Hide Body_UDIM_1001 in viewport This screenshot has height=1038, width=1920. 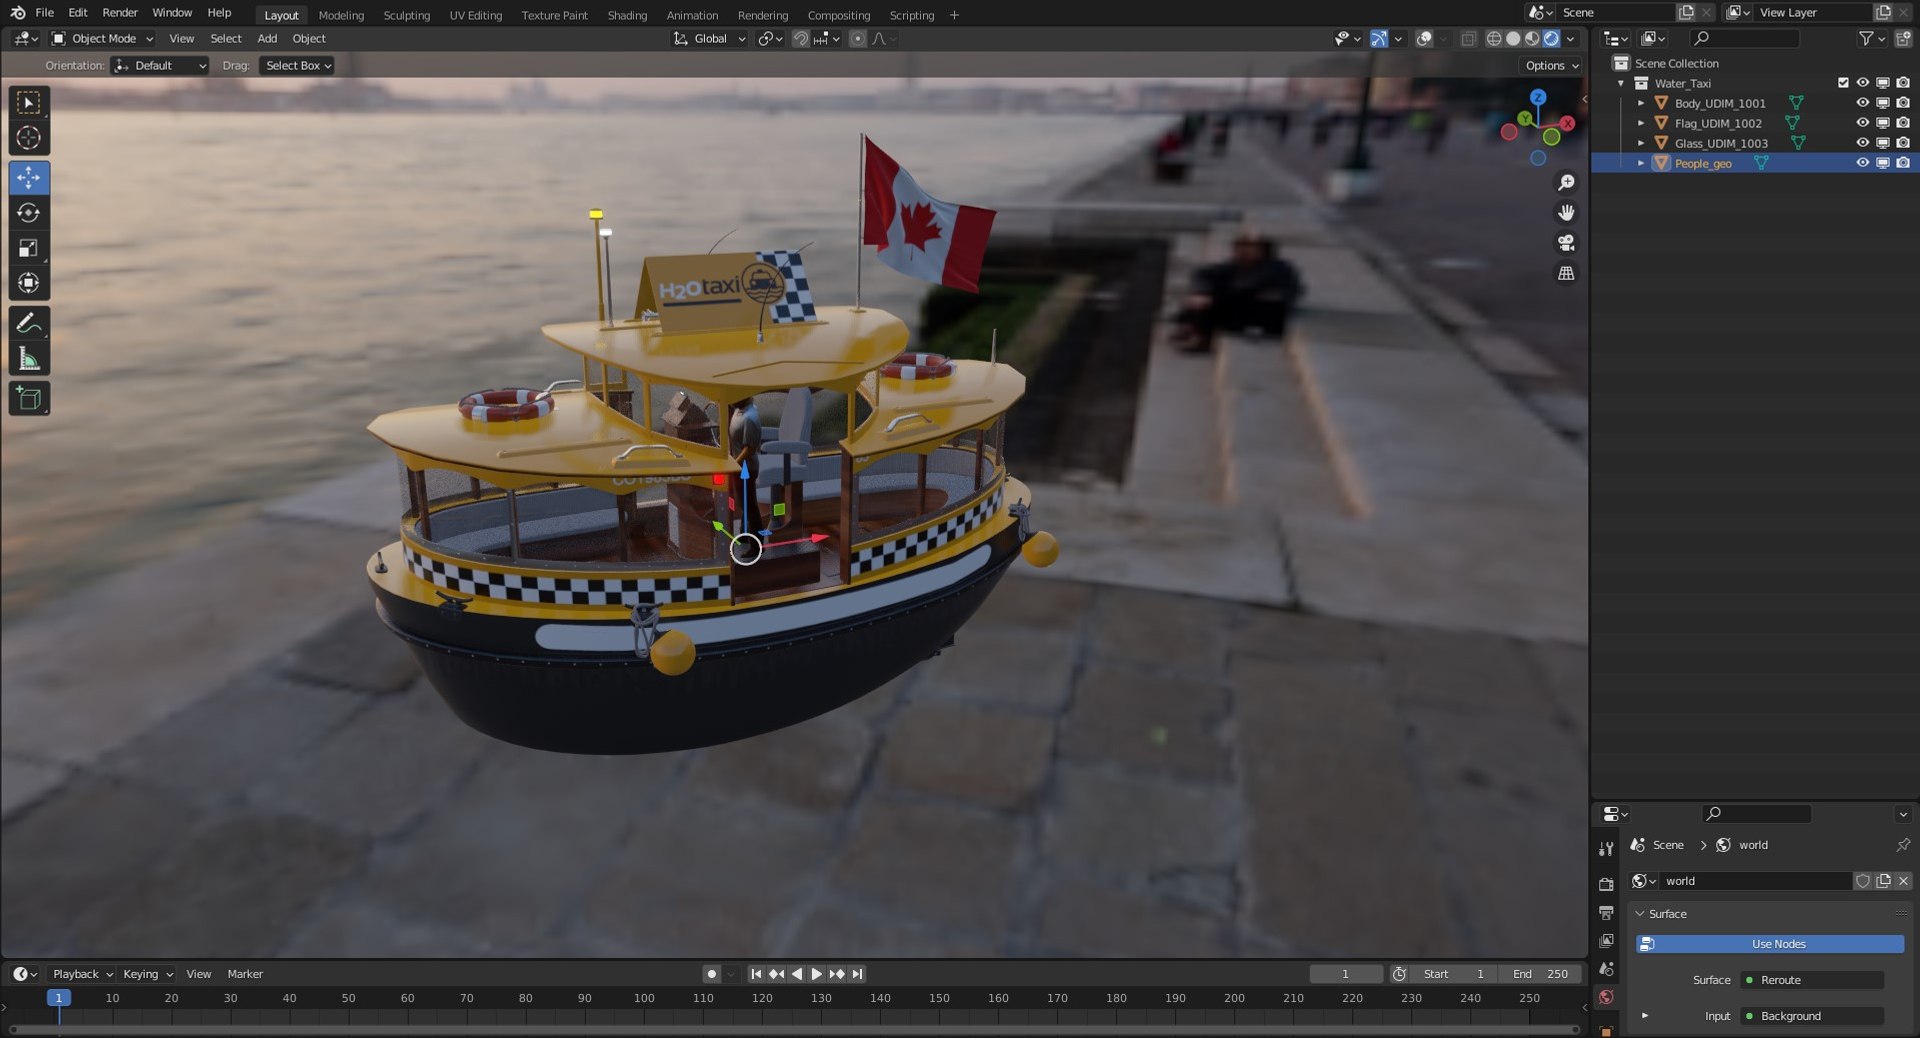pyautogui.click(x=1862, y=103)
